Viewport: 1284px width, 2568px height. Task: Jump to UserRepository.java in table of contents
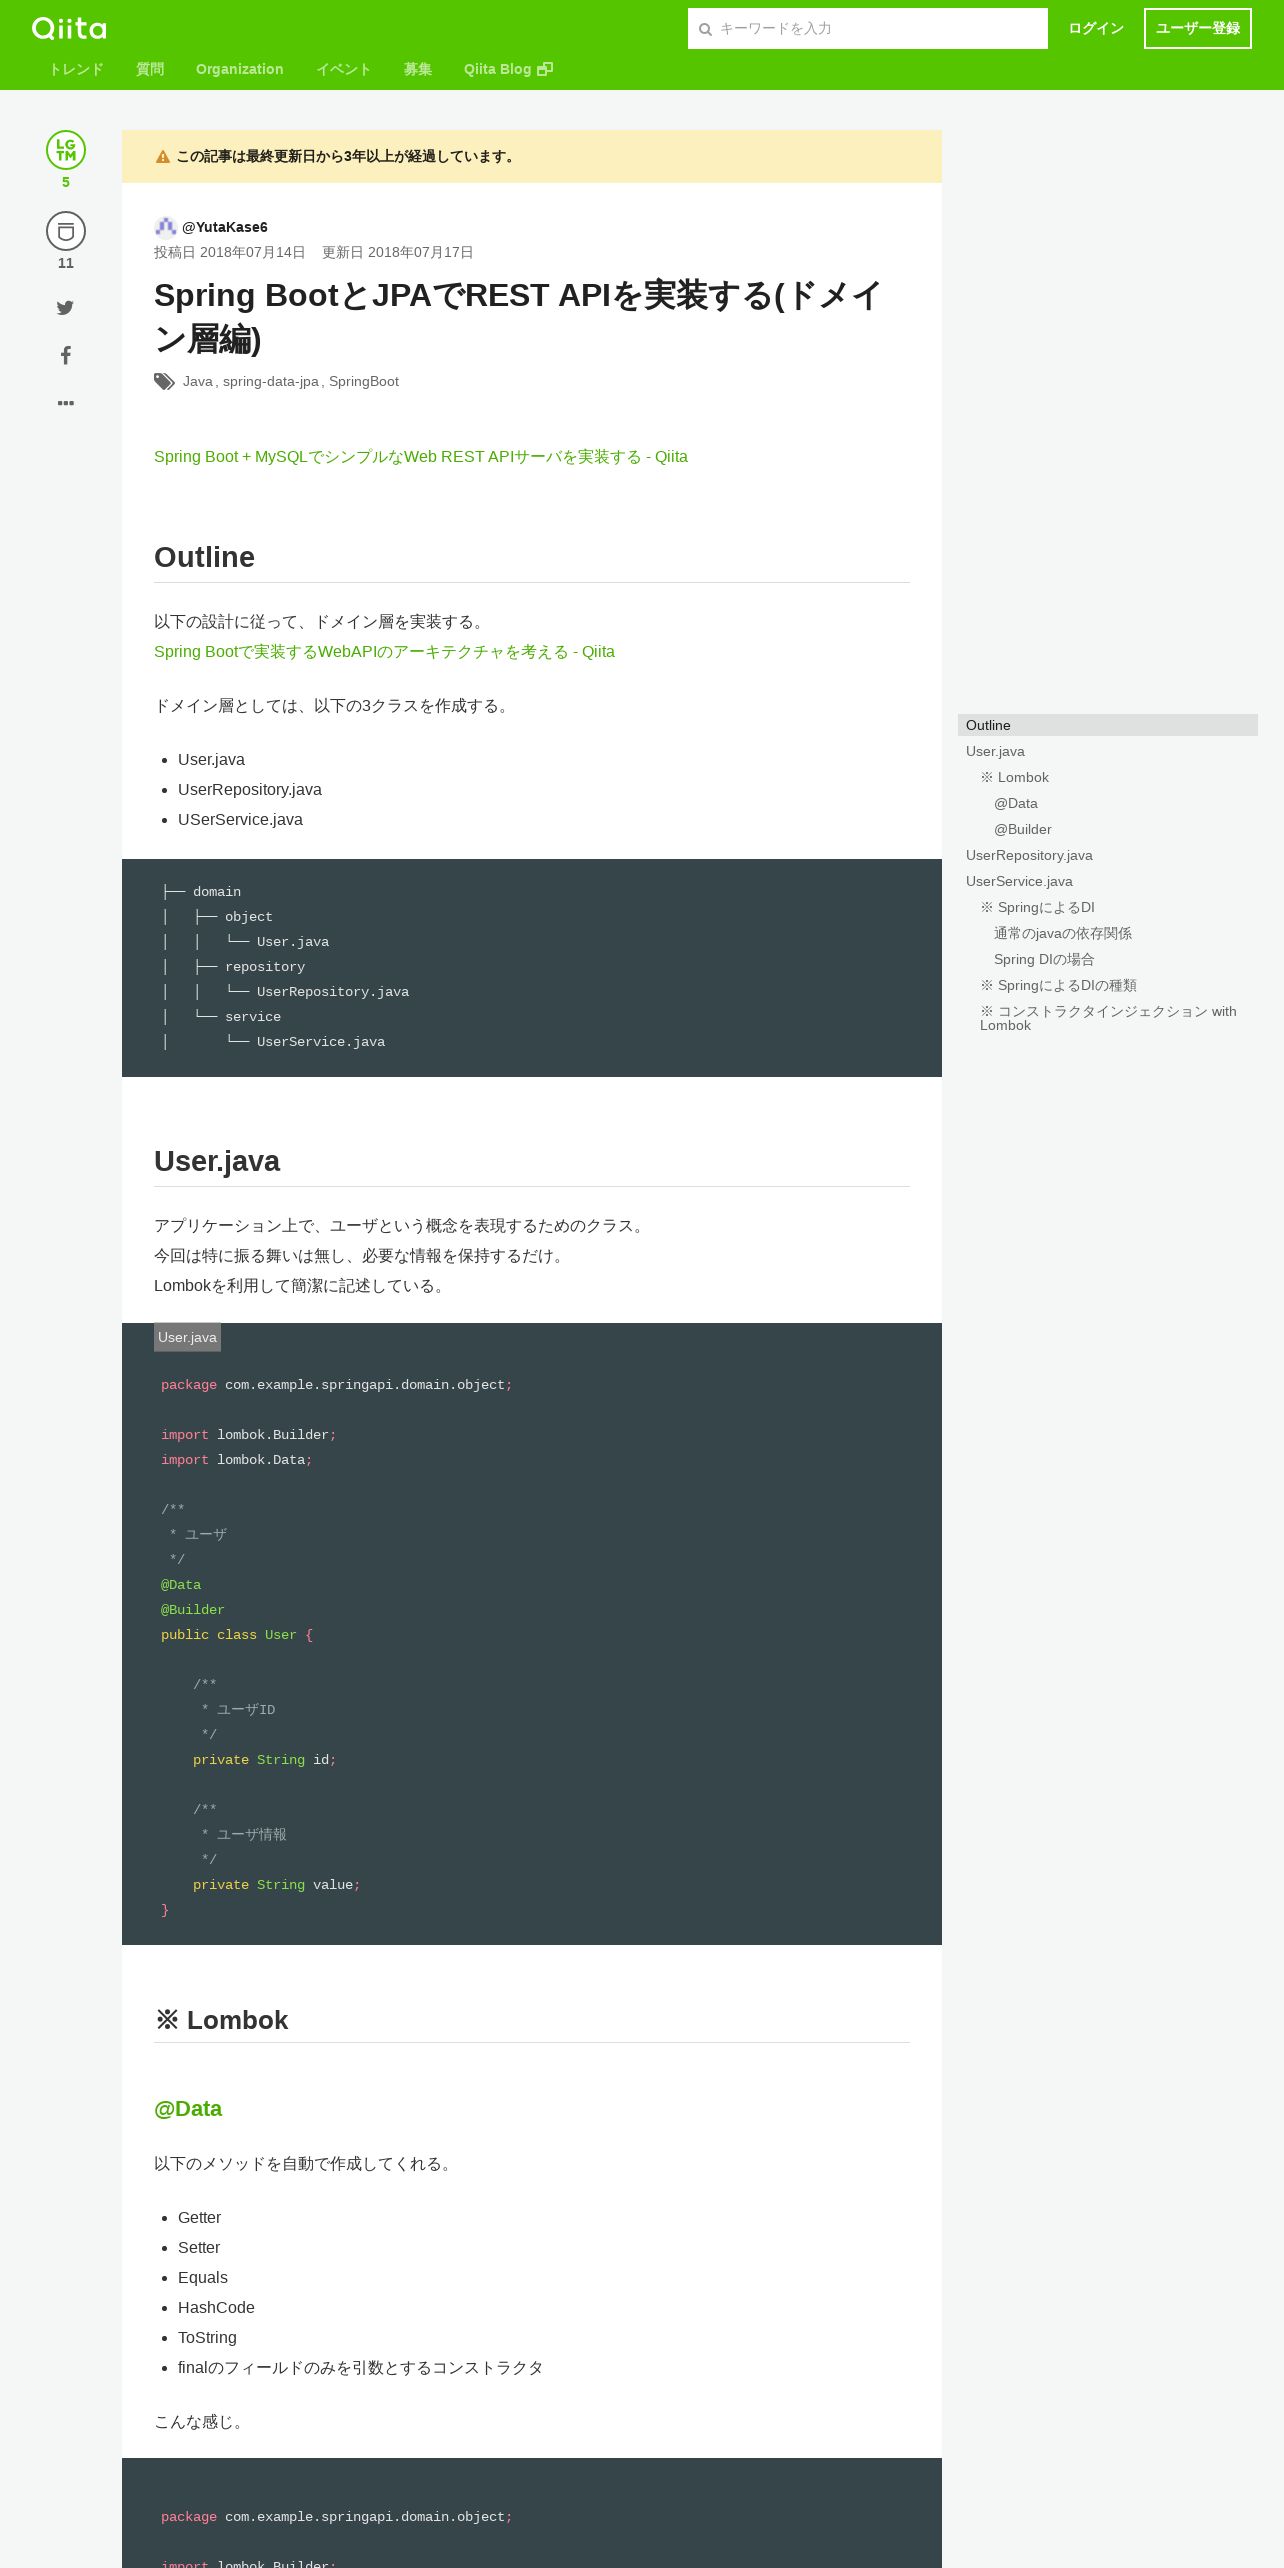point(1029,855)
